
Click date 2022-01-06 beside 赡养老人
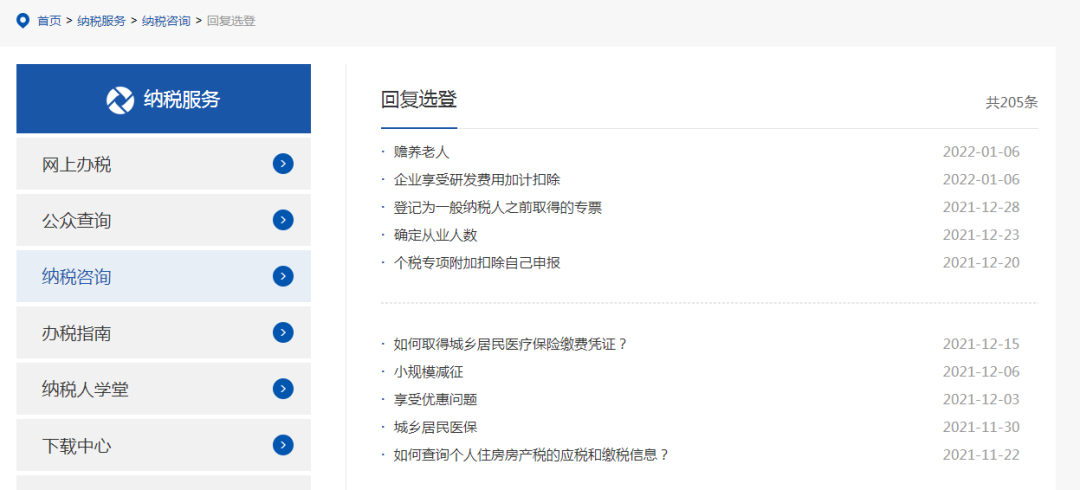pos(981,152)
